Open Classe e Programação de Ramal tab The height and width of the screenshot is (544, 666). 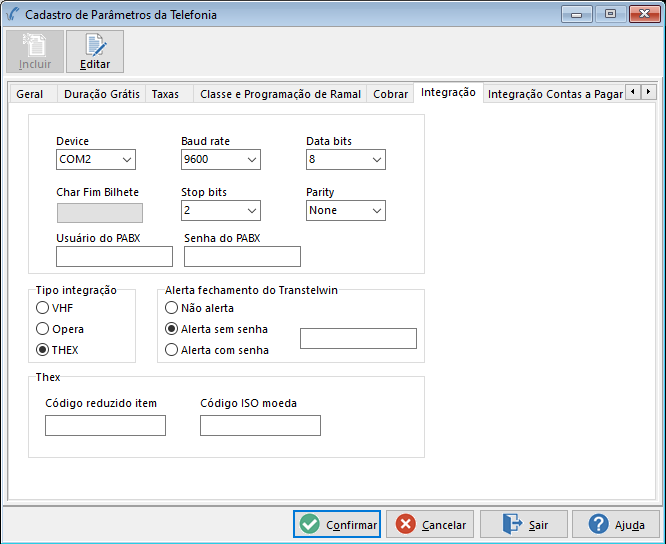pos(280,94)
